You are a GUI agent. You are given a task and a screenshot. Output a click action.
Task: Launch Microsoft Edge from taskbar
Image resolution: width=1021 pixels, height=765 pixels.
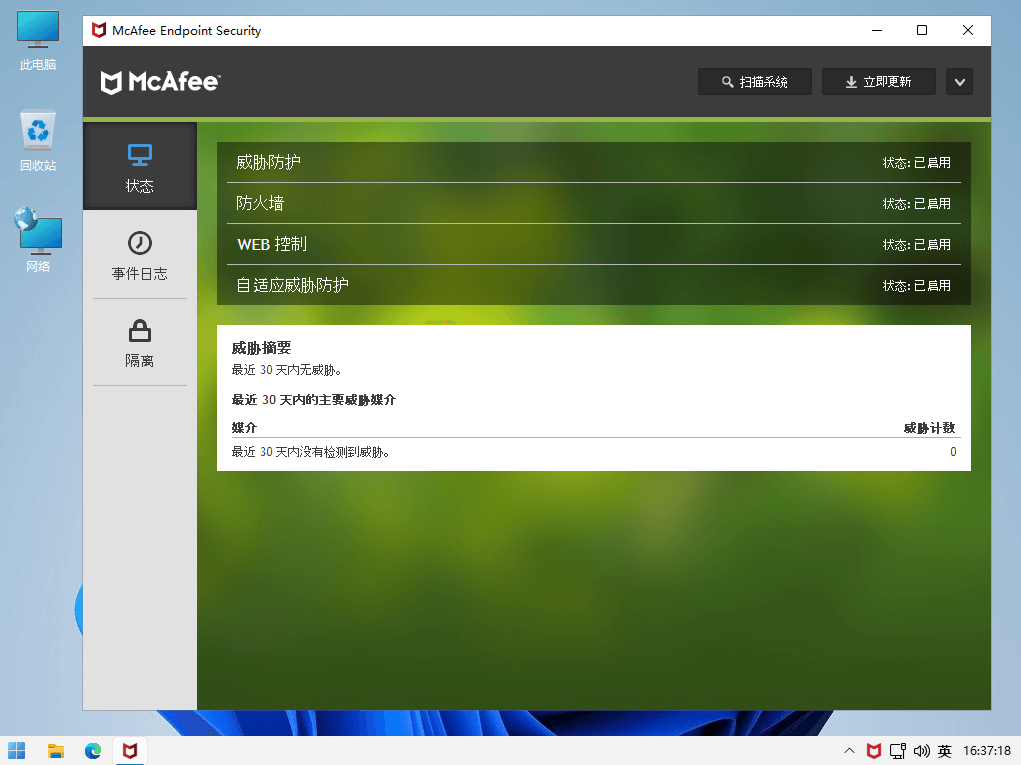[x=93, y=751]
